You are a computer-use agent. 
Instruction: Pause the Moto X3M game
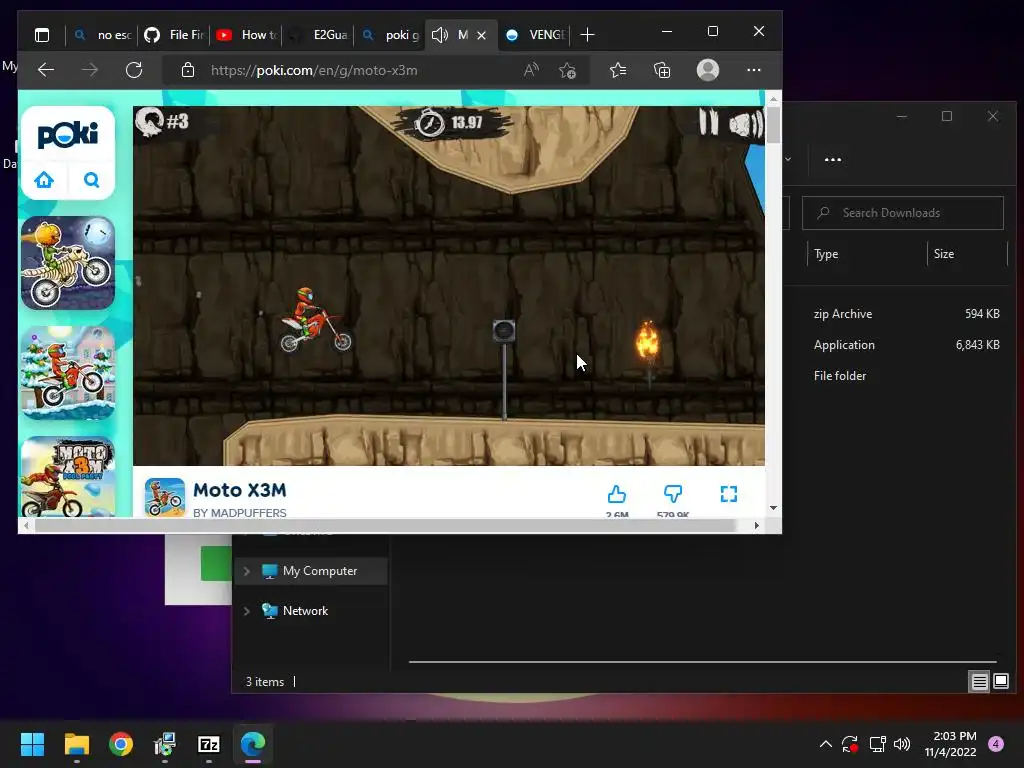coord(709,122)
